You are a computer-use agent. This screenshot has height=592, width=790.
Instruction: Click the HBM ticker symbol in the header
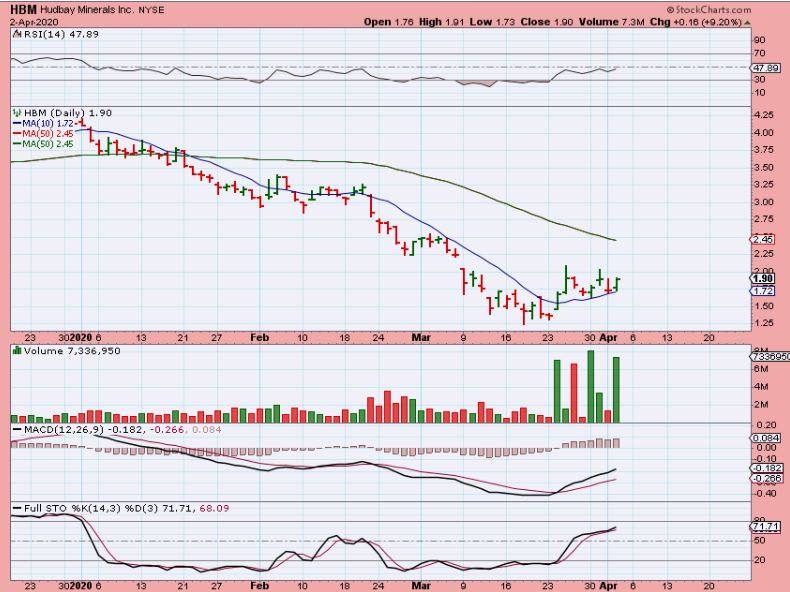[x=23, y=9]
